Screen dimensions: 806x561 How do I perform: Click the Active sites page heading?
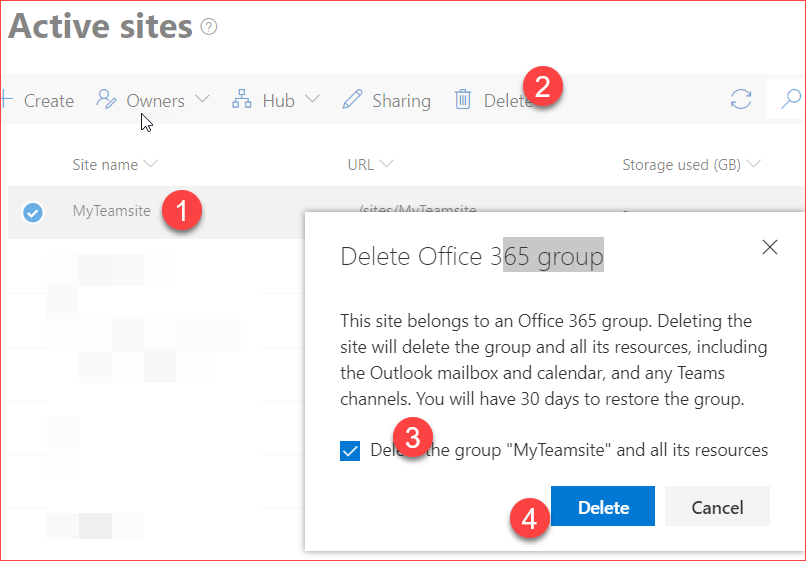[100, 26]
